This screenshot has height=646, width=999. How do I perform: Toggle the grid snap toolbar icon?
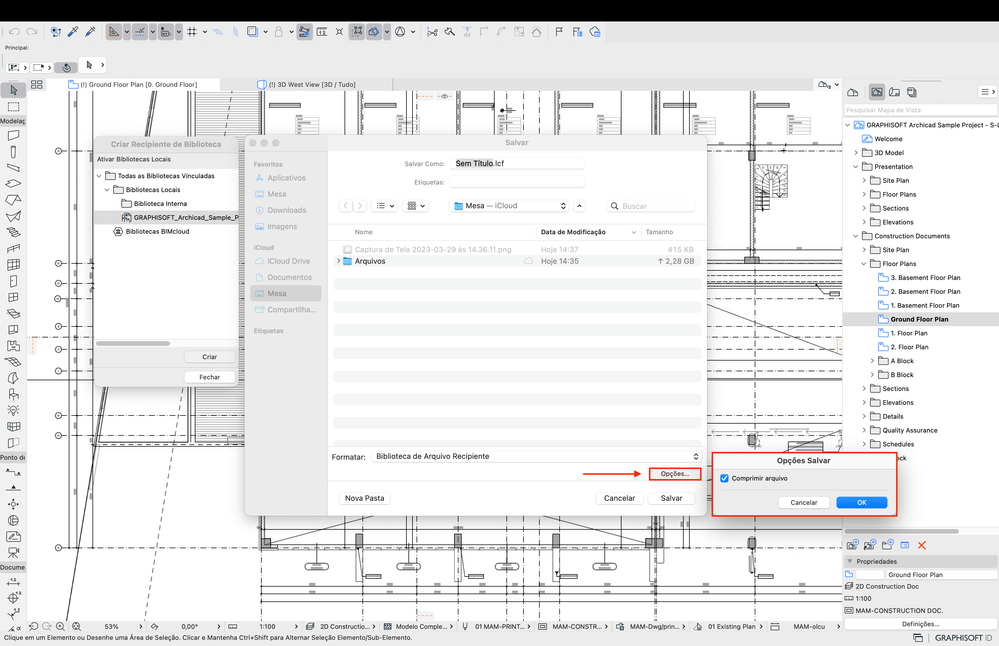[192, 31]
